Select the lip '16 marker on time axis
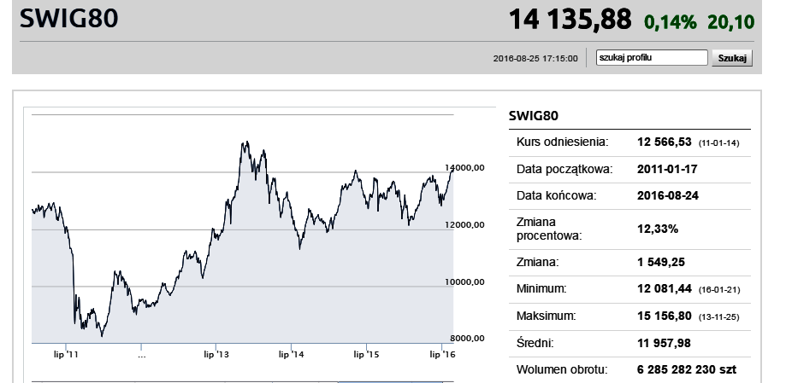Screen dimensions: 786x383 tap(442, 355)
